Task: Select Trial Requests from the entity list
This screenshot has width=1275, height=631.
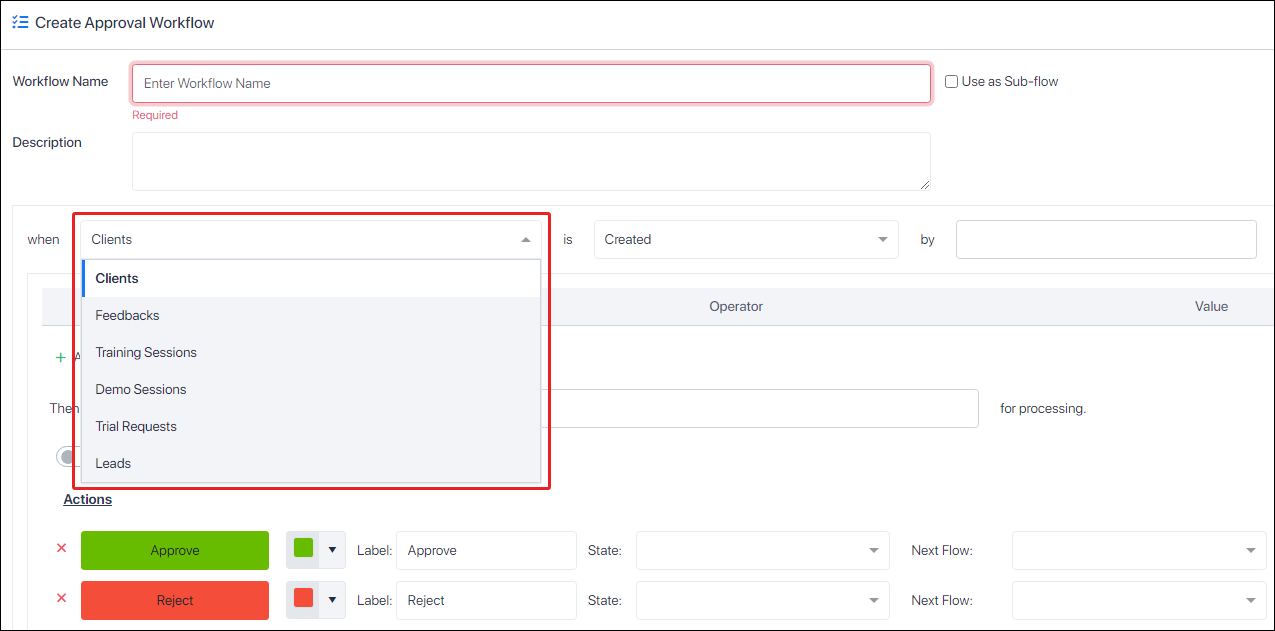Action: click(135, 426)
